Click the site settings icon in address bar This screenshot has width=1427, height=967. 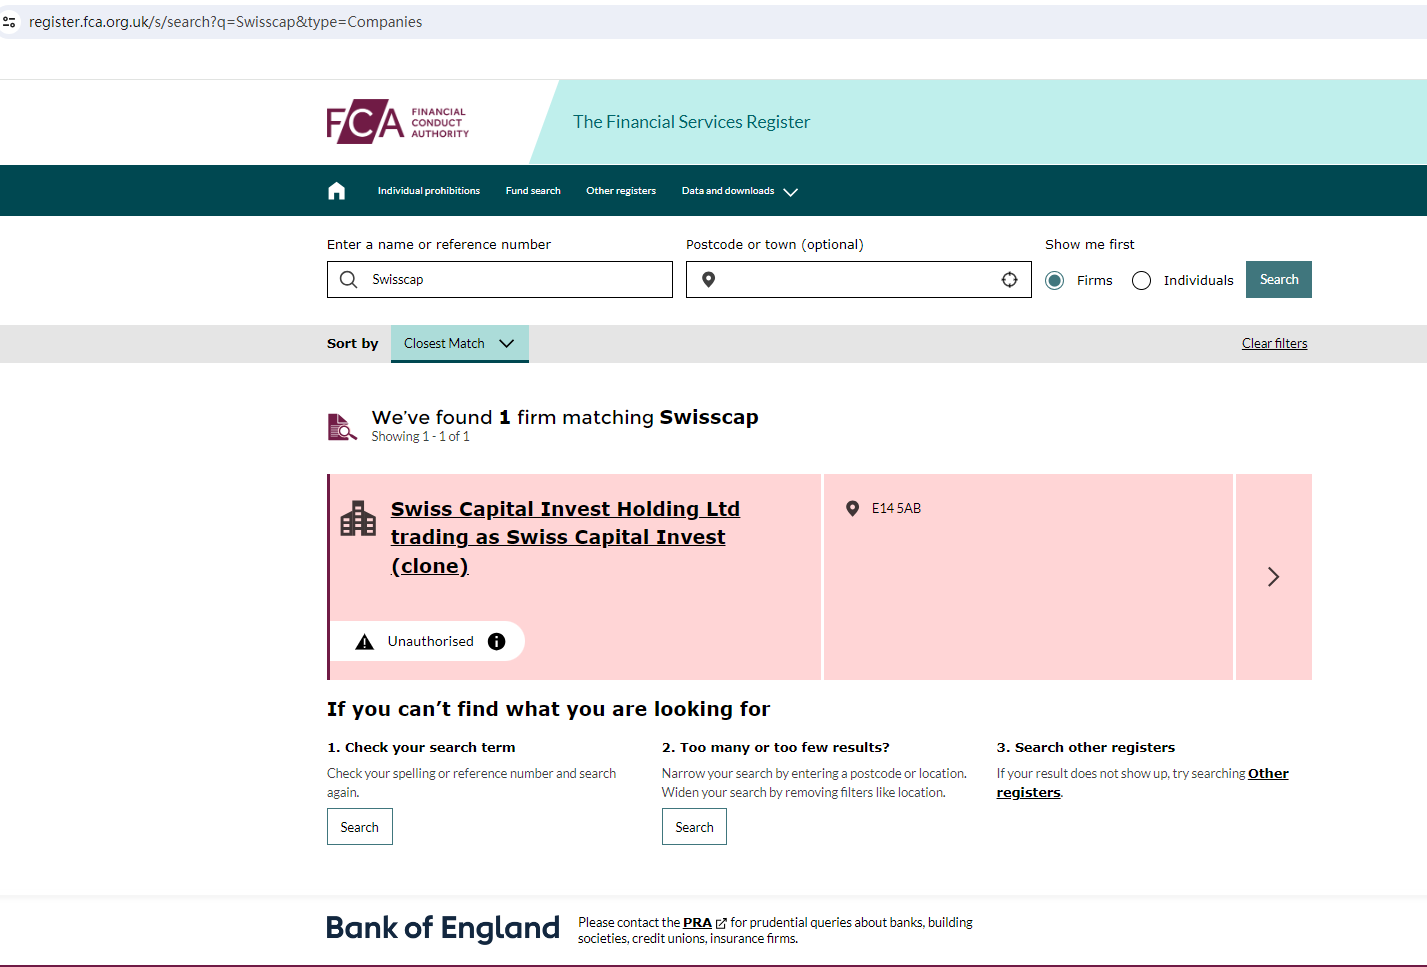point(10,22)
